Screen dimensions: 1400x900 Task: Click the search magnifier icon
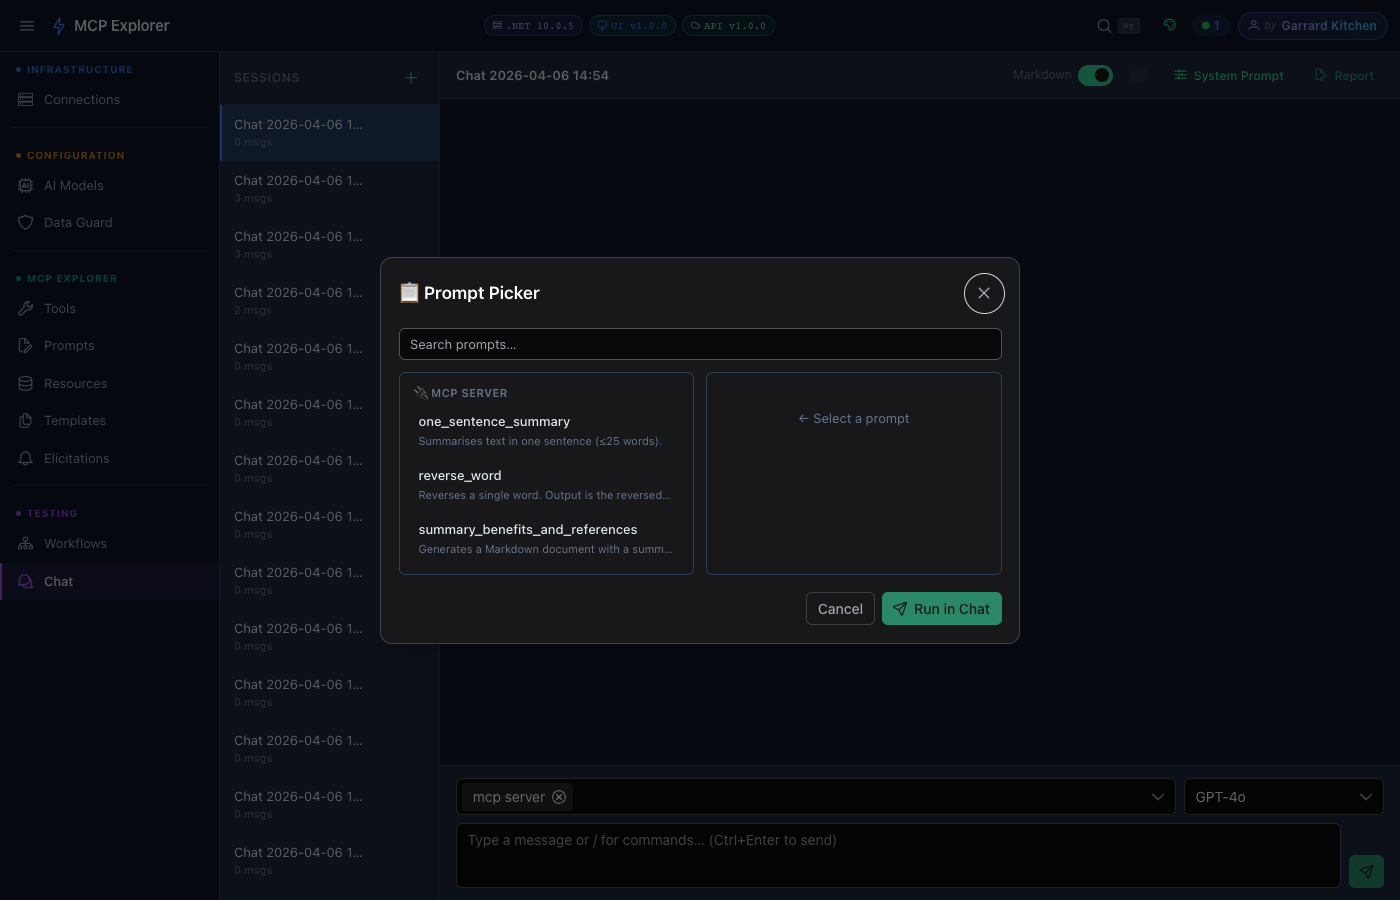(1103, 25)
